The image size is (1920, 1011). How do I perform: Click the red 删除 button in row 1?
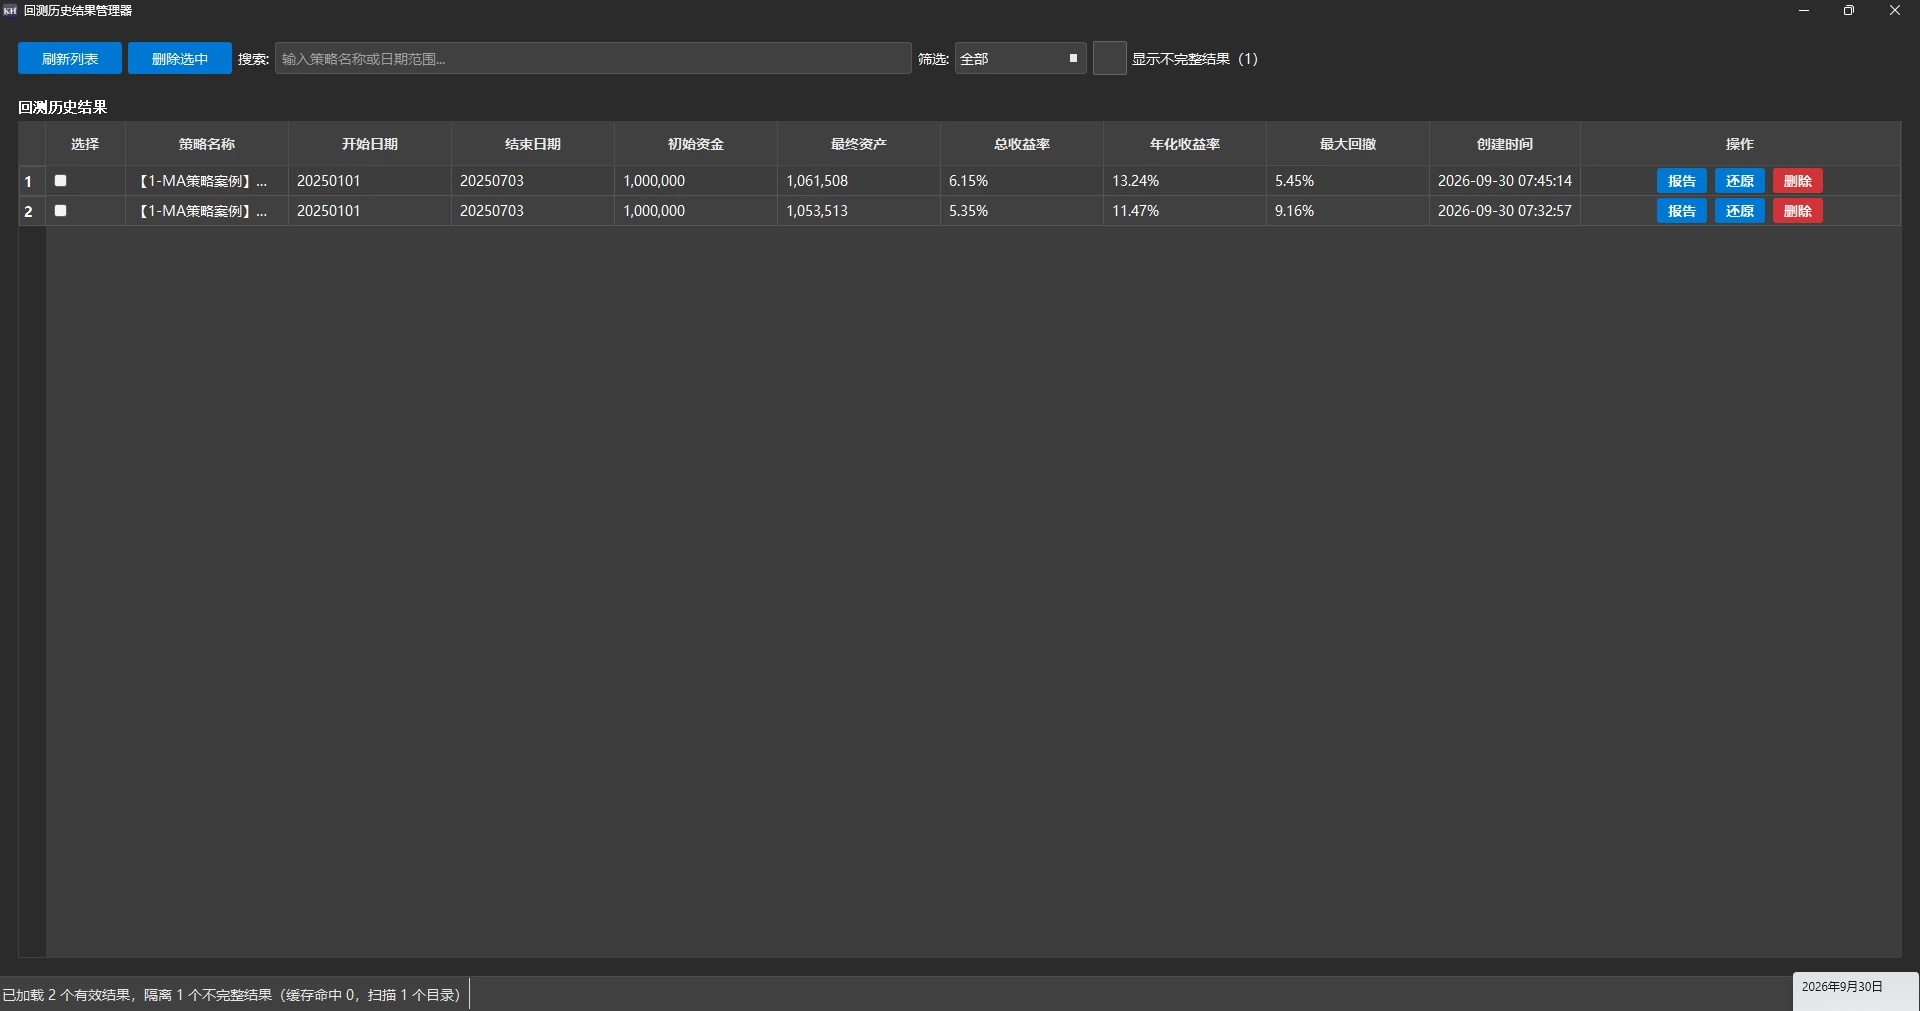click(x=1798, y=181)
